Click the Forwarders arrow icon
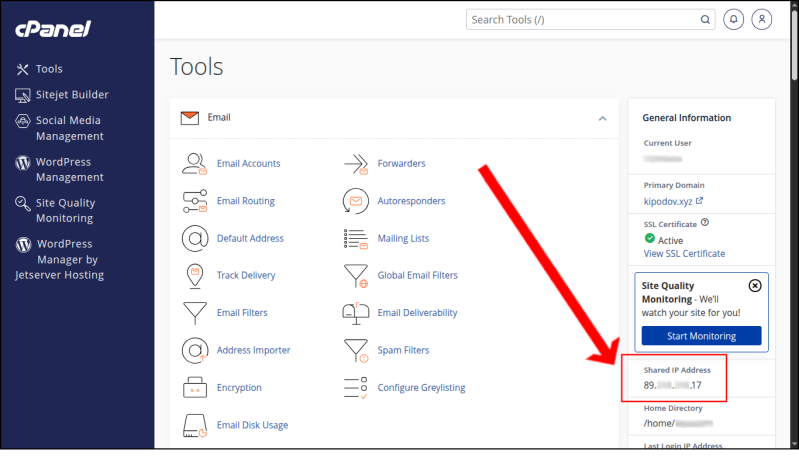Viewport: 799px width, 467px height. pos(356,164)
